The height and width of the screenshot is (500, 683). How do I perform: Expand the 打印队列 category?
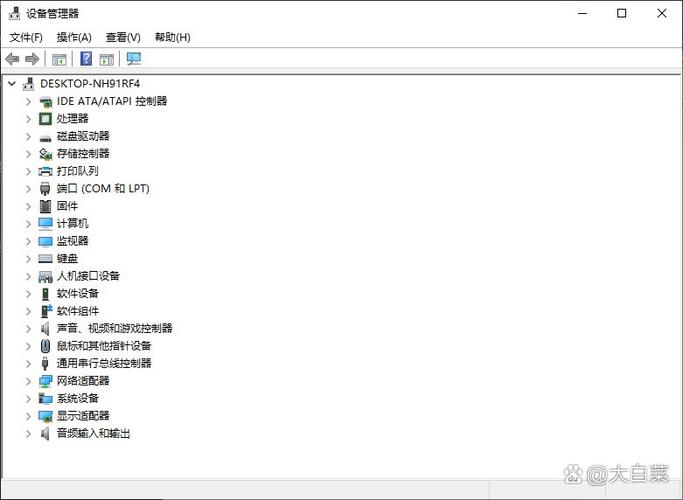pyautogui.click(x=29, y=171)
